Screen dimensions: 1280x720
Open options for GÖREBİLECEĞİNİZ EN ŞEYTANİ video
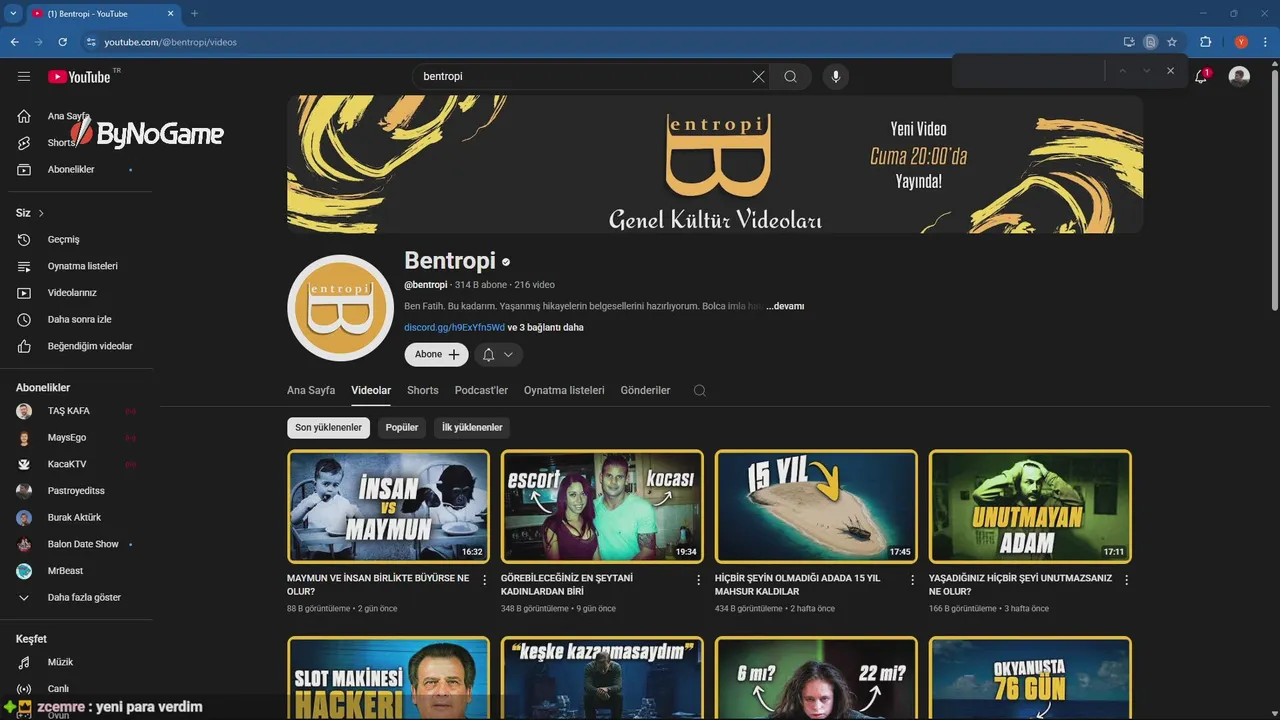(x=699, y=580)
